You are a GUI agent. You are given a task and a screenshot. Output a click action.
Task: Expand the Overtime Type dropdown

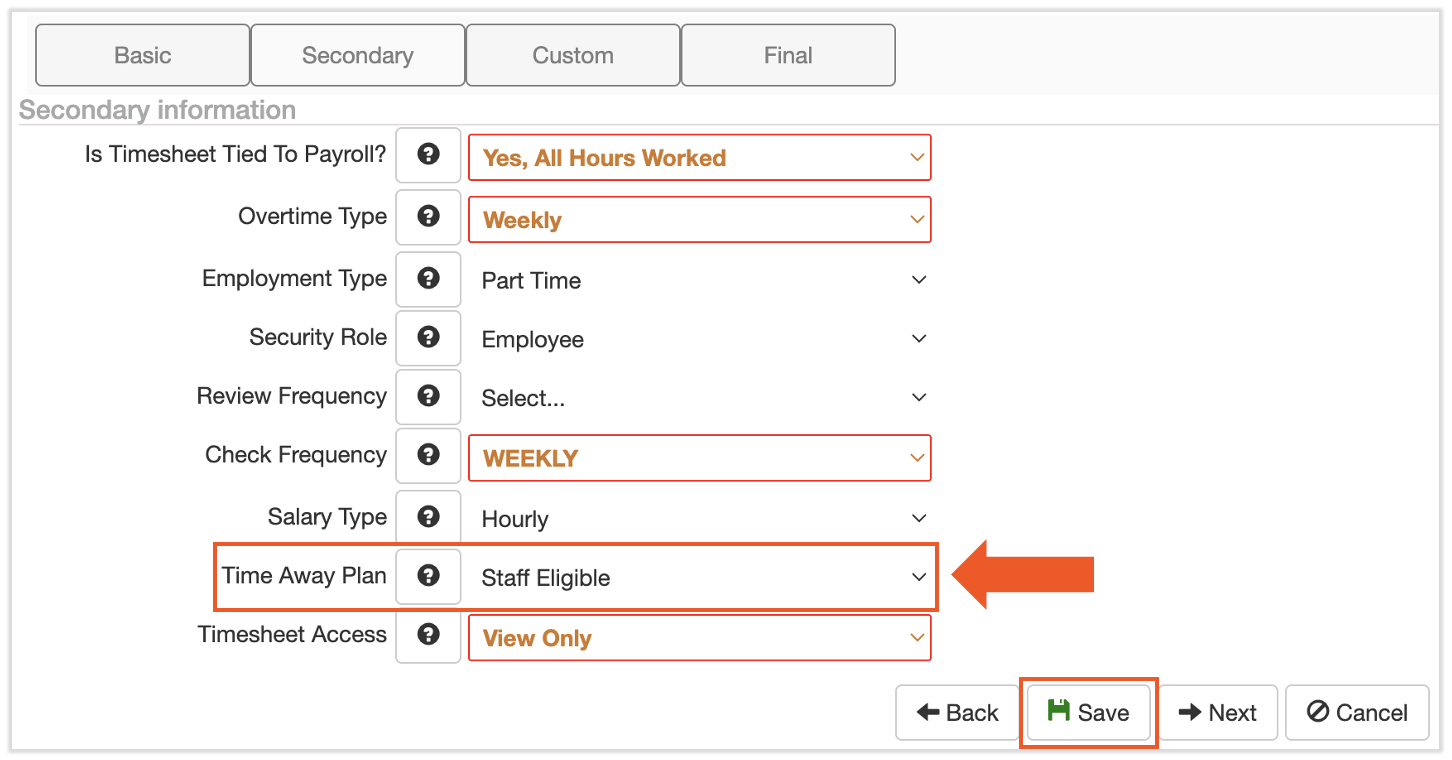click(x=700, y=220)
